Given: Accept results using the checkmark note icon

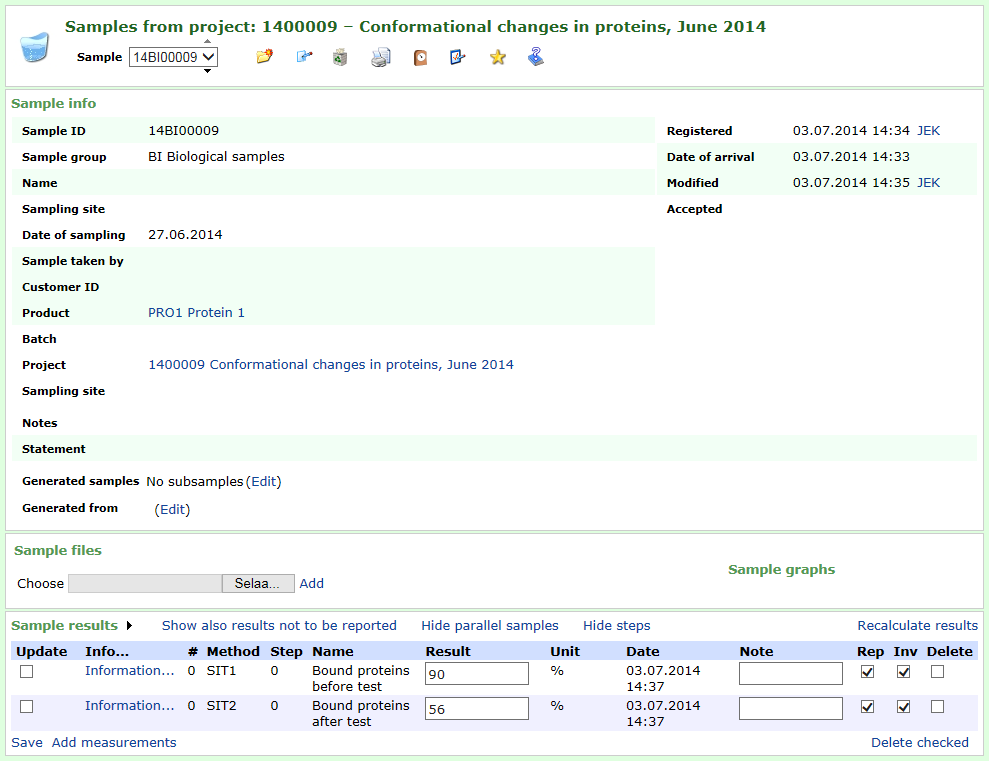Looking at the screenshot, I should pos(457,57).
